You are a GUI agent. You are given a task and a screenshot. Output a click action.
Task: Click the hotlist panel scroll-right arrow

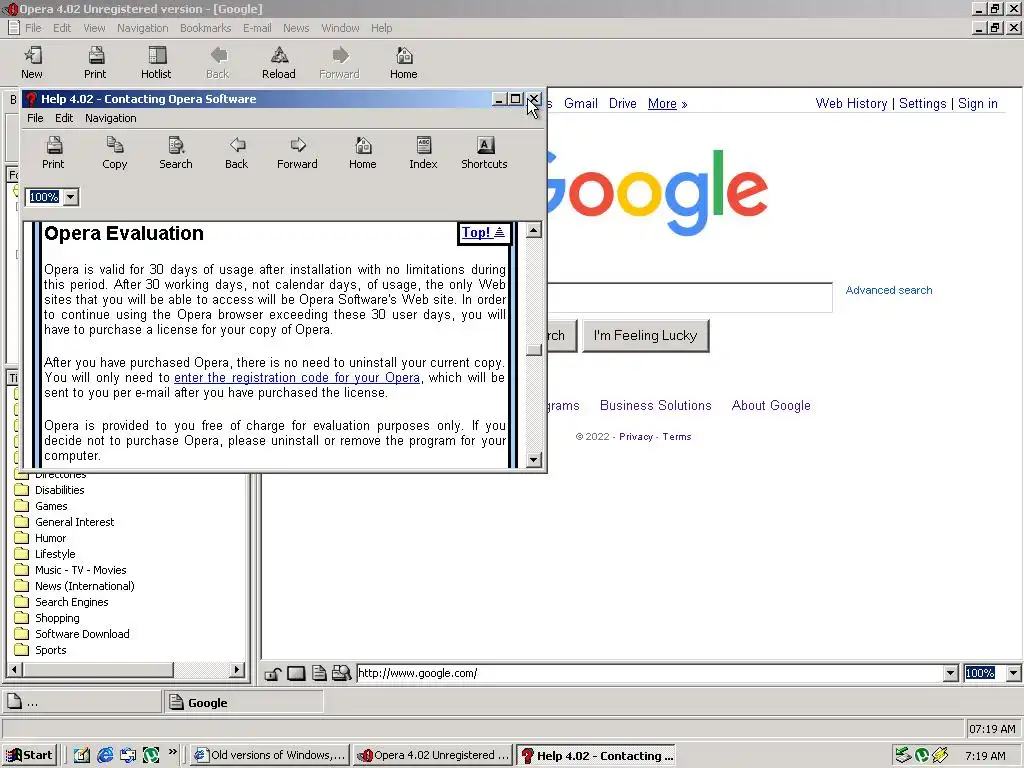(x=238, y=669)
